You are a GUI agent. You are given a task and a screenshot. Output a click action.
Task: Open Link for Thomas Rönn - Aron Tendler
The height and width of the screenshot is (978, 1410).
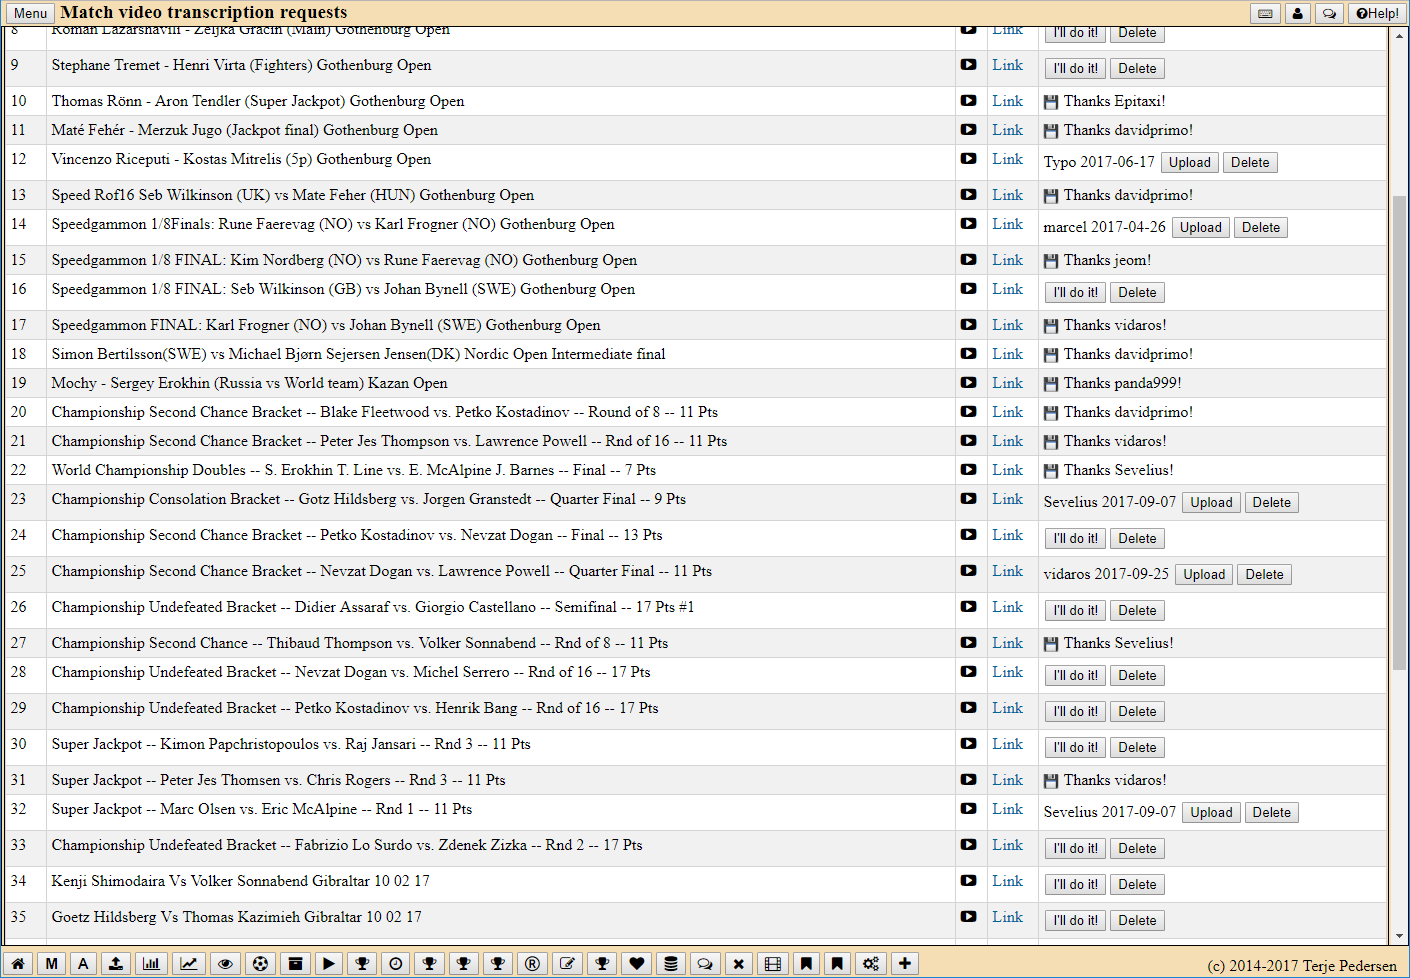[x=1007, y=101]
